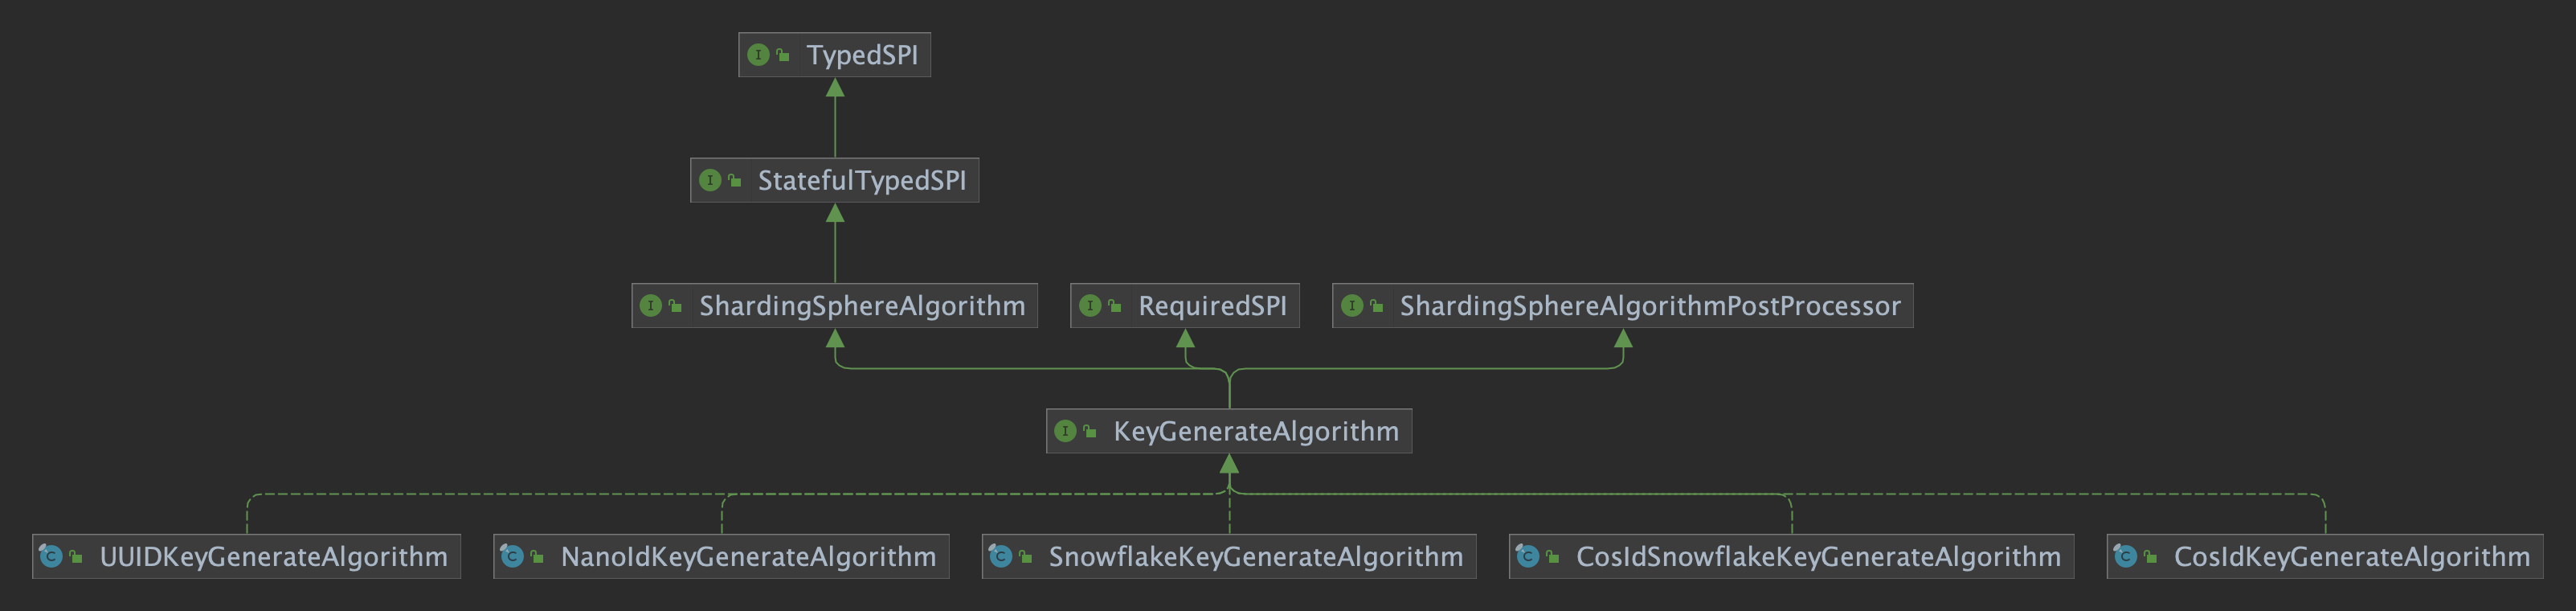The height and width of the screenshot is (611, 2576).
Task: Select the UUIDKeyGenerateAlgorithm class label
Action: (x=273, y=556)
